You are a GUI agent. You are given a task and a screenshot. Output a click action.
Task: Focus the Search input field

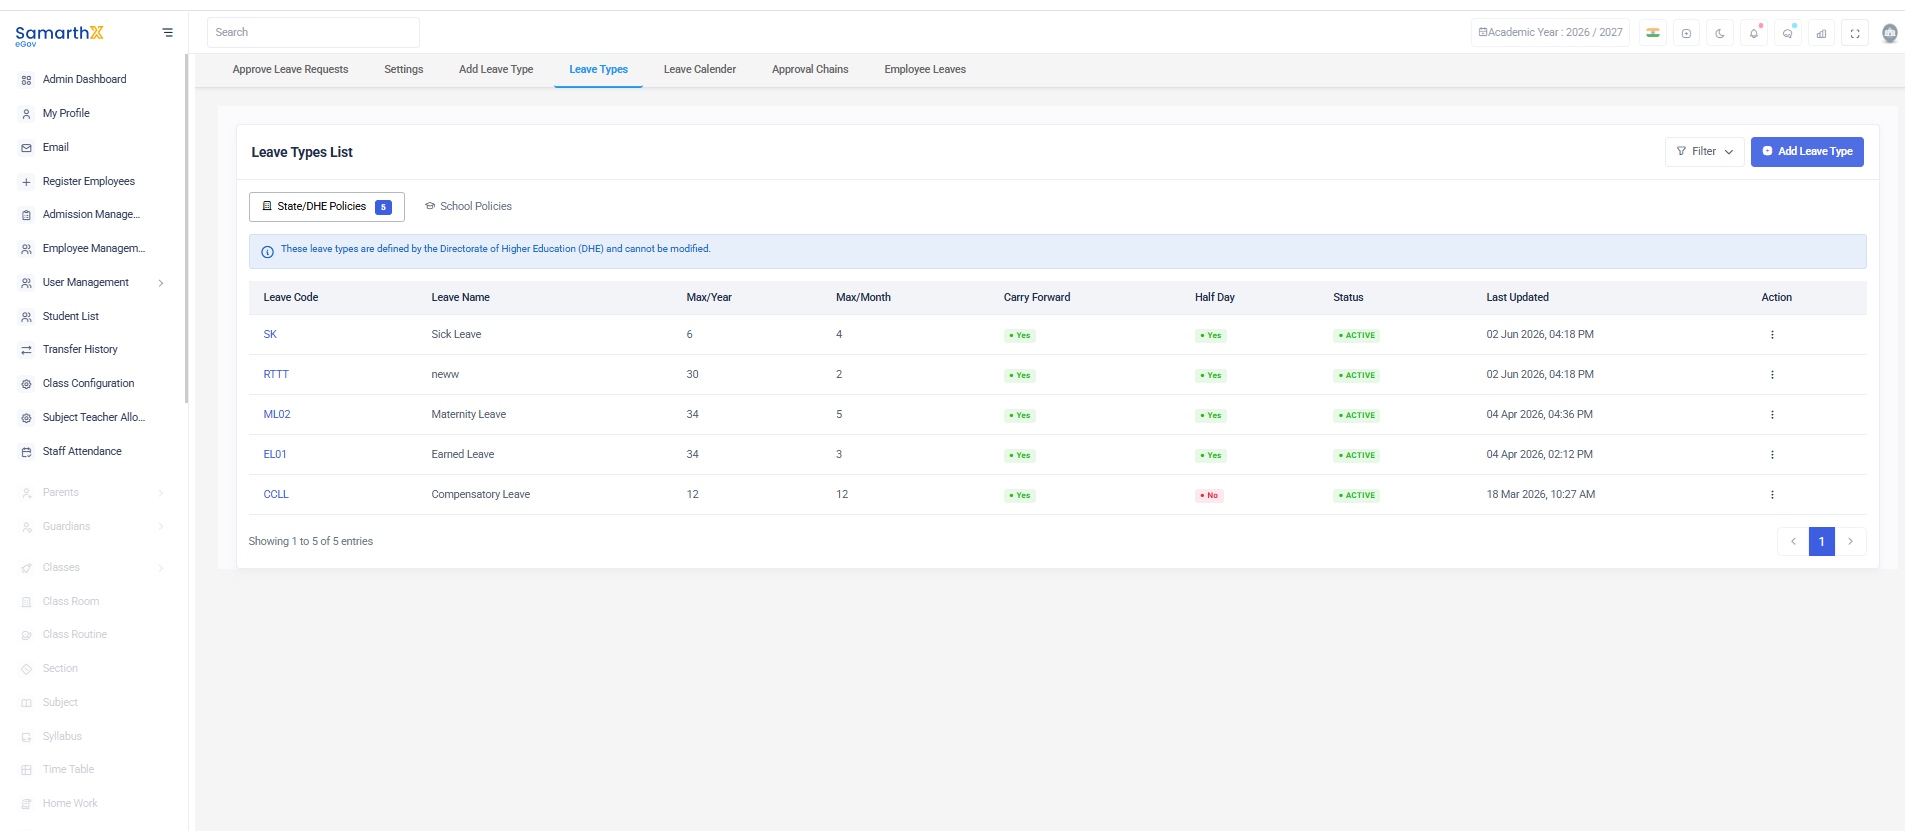(x=313, y=32)
